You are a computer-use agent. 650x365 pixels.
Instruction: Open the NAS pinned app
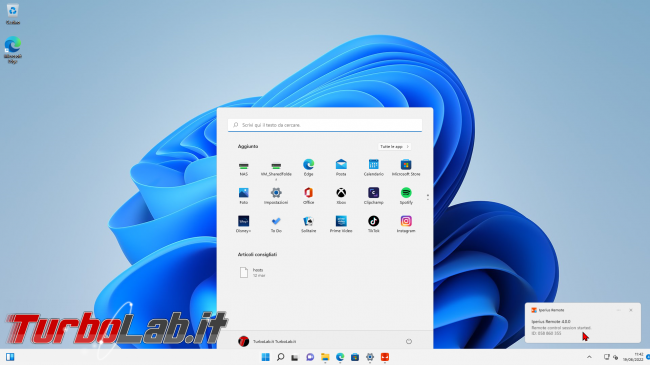pos(243,168)
